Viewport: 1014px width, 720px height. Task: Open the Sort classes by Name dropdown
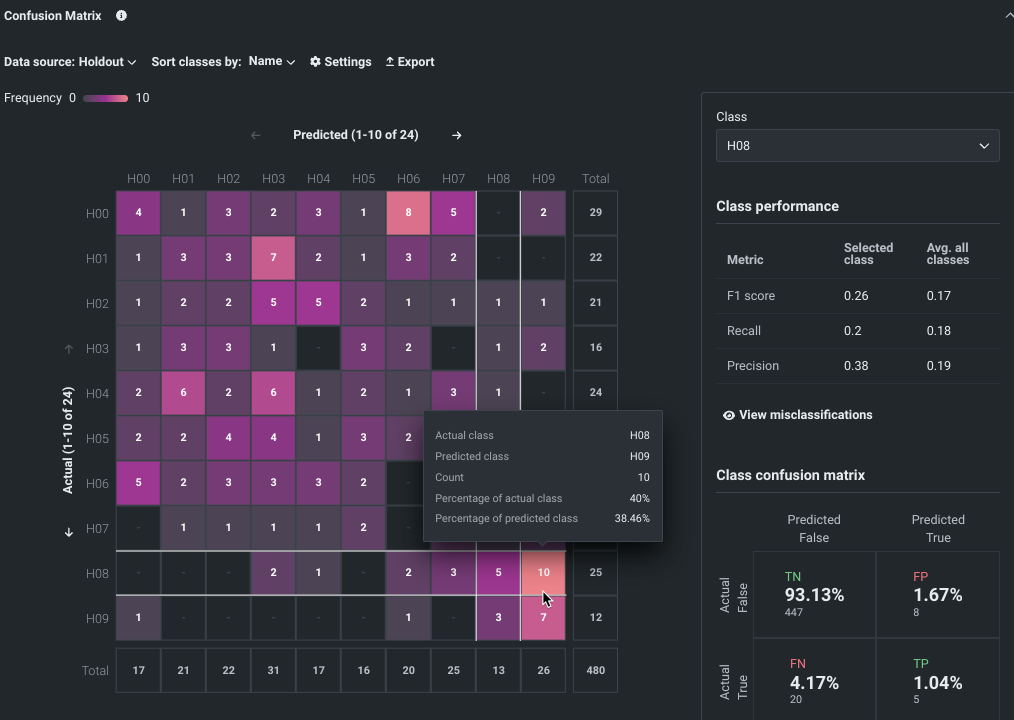(272, 62)
